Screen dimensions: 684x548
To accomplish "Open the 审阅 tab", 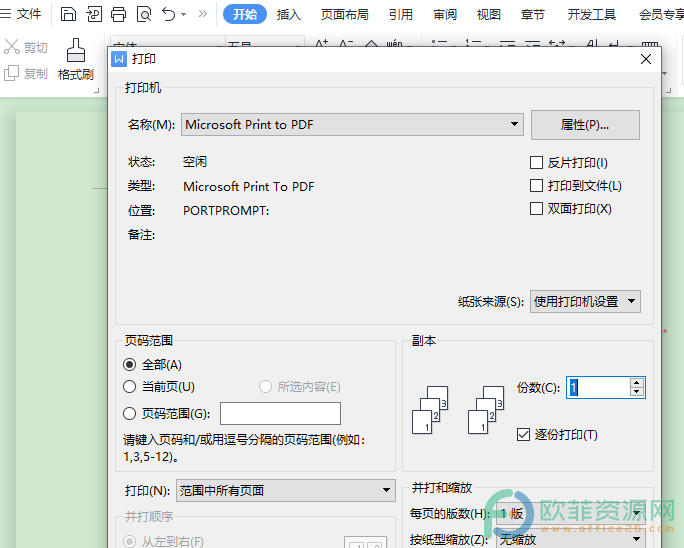I will pyautogui.click(x=445, y=14).
